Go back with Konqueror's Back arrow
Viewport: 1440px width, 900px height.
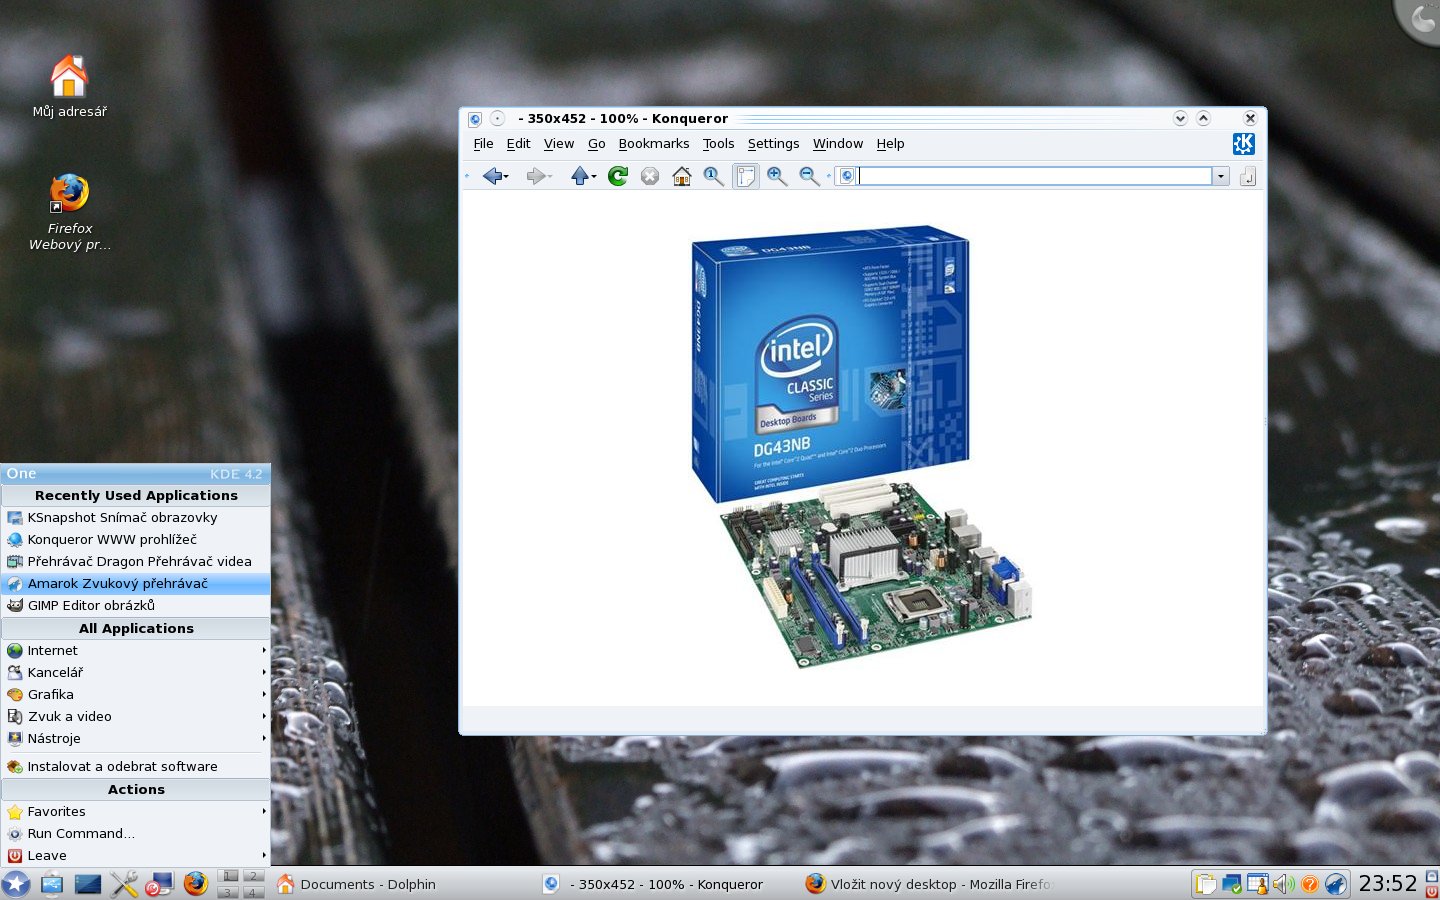pos(492,176)
